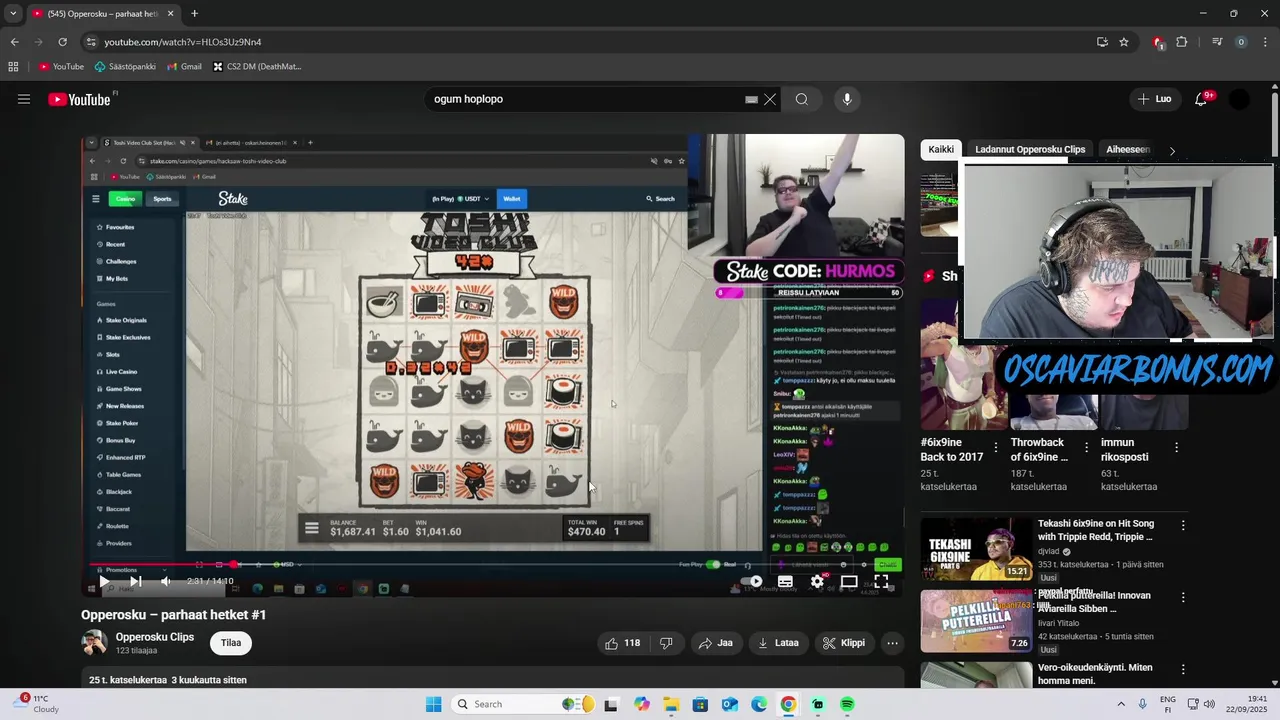Play the video
The image size is (1280, 720).
click(104, 581)
